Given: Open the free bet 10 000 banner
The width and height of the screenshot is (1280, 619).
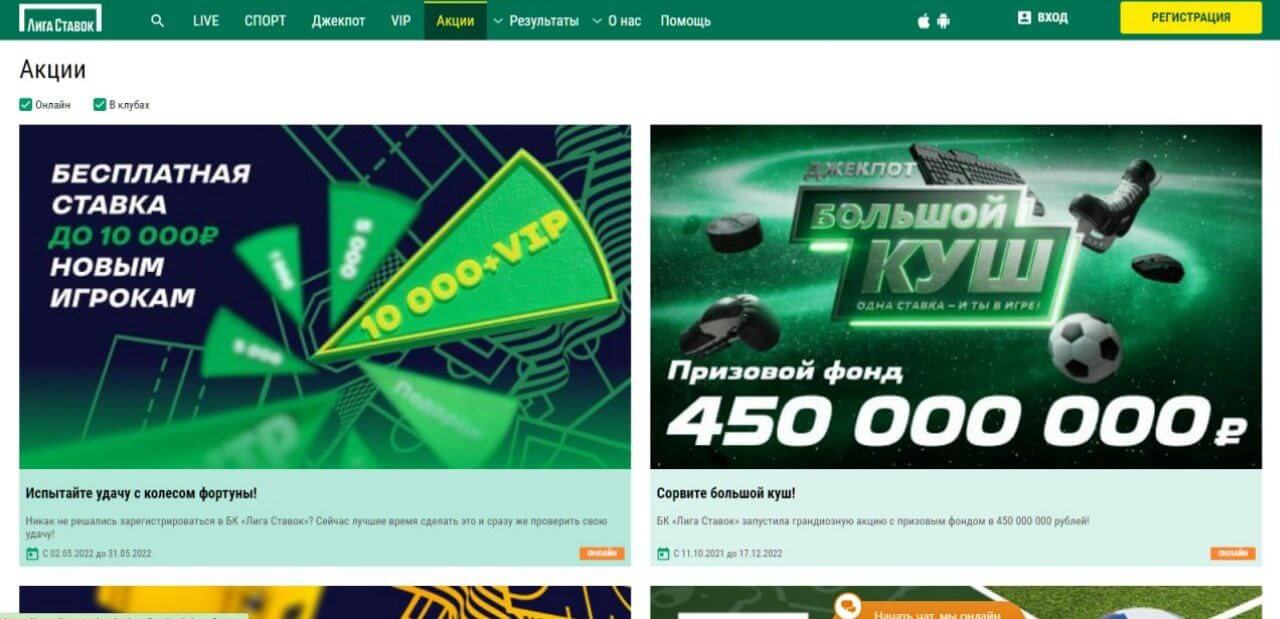Looking at the screenshot, I should coord(325,296).
